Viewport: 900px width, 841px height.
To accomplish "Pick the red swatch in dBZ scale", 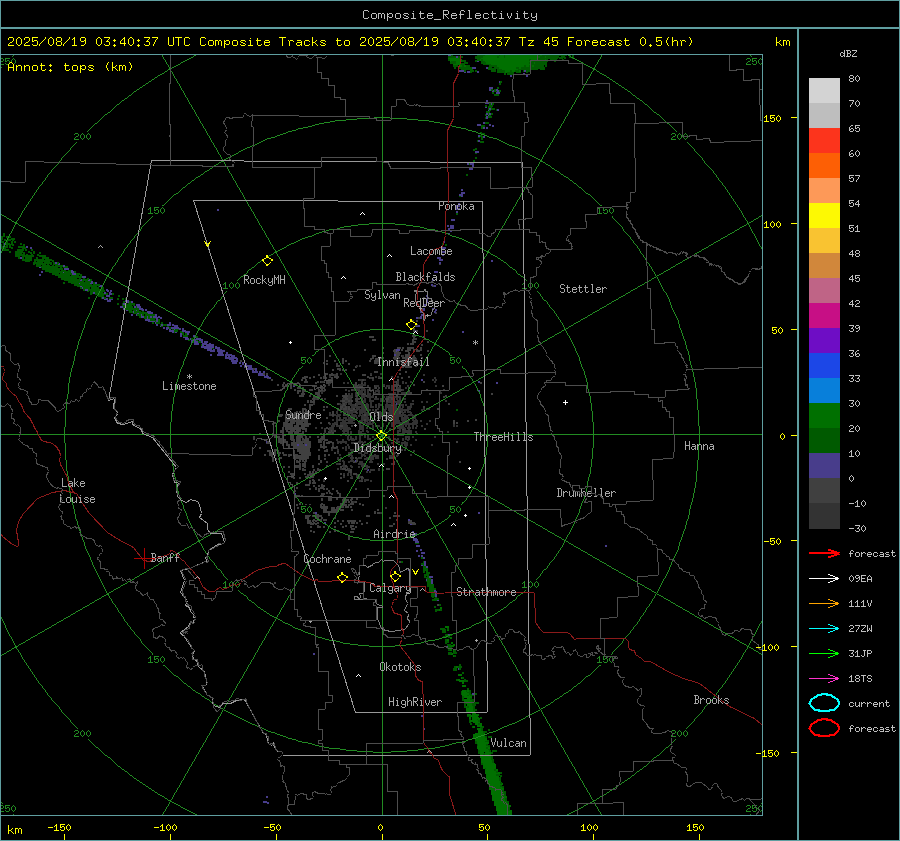I will point(824,141).
